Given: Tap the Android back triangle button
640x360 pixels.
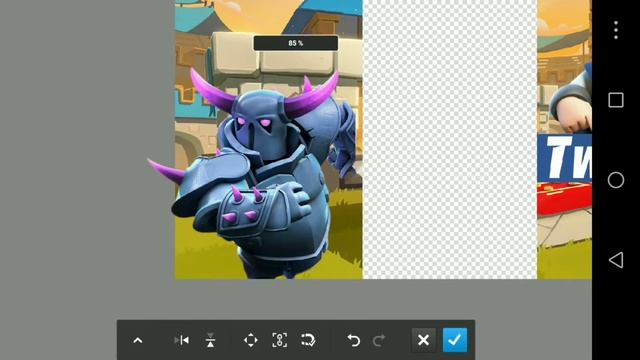Looking at the screenshot, I should [616, 260].
